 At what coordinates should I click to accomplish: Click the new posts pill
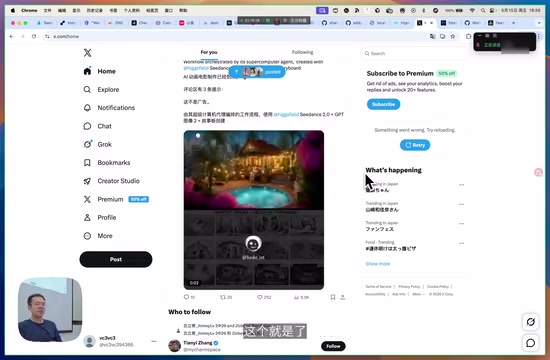click(x=257, y=72)
